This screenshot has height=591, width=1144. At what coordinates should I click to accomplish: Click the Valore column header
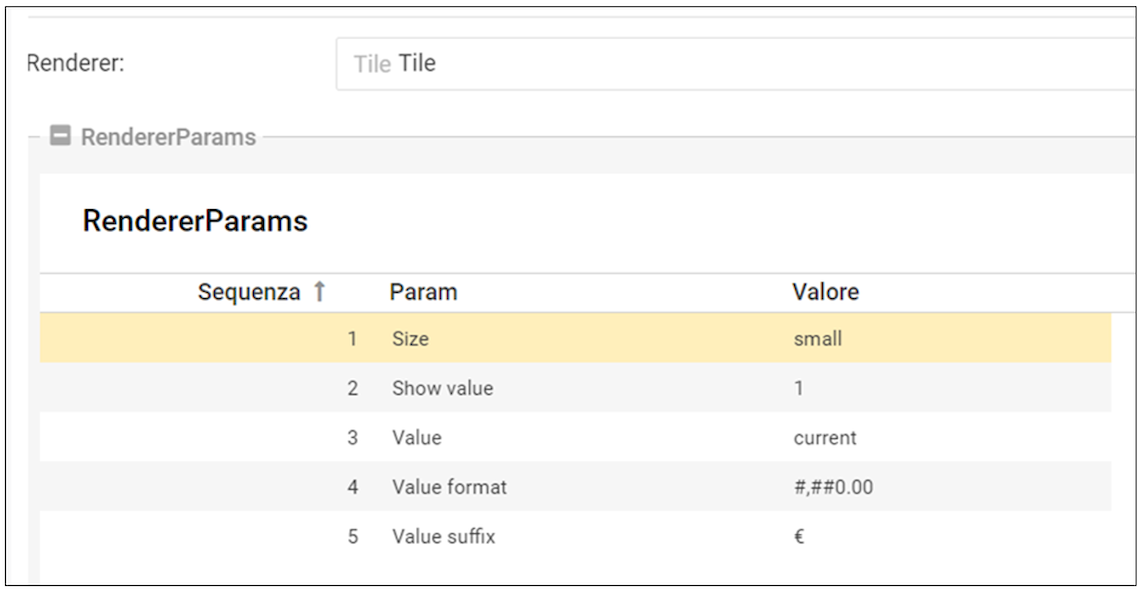click(825, 292)
